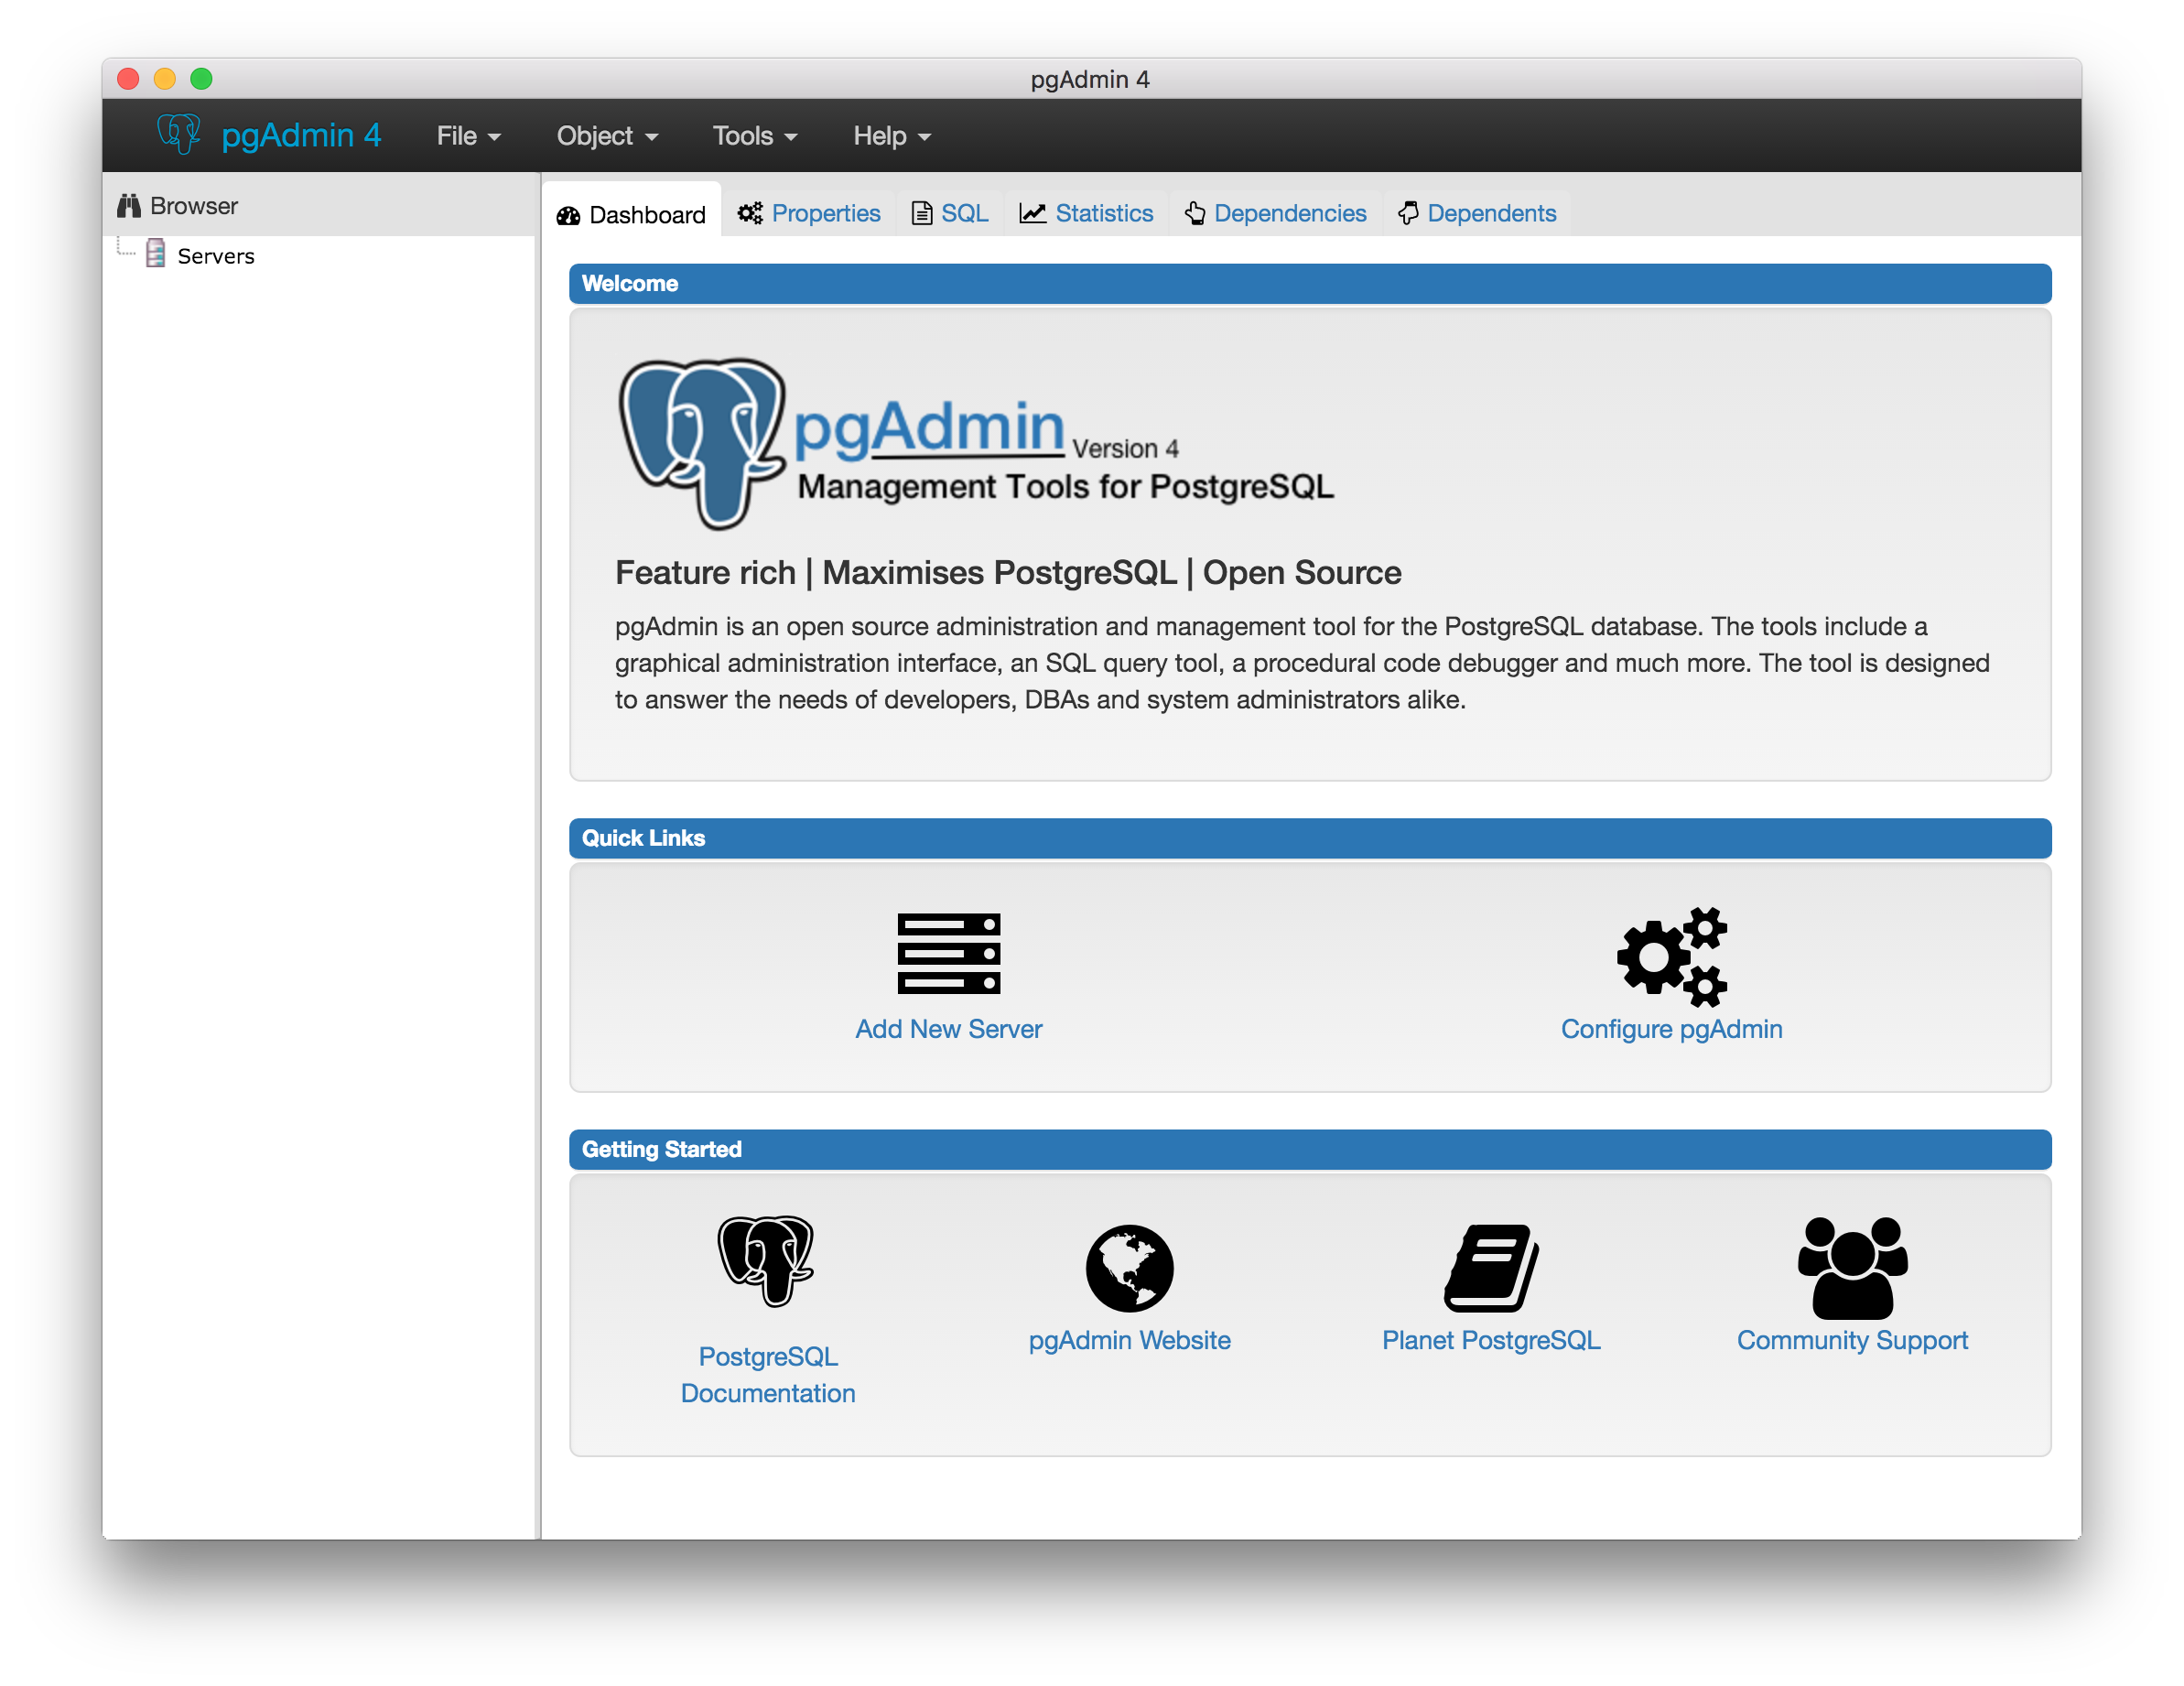Open the Tools menu

(754, 135)
